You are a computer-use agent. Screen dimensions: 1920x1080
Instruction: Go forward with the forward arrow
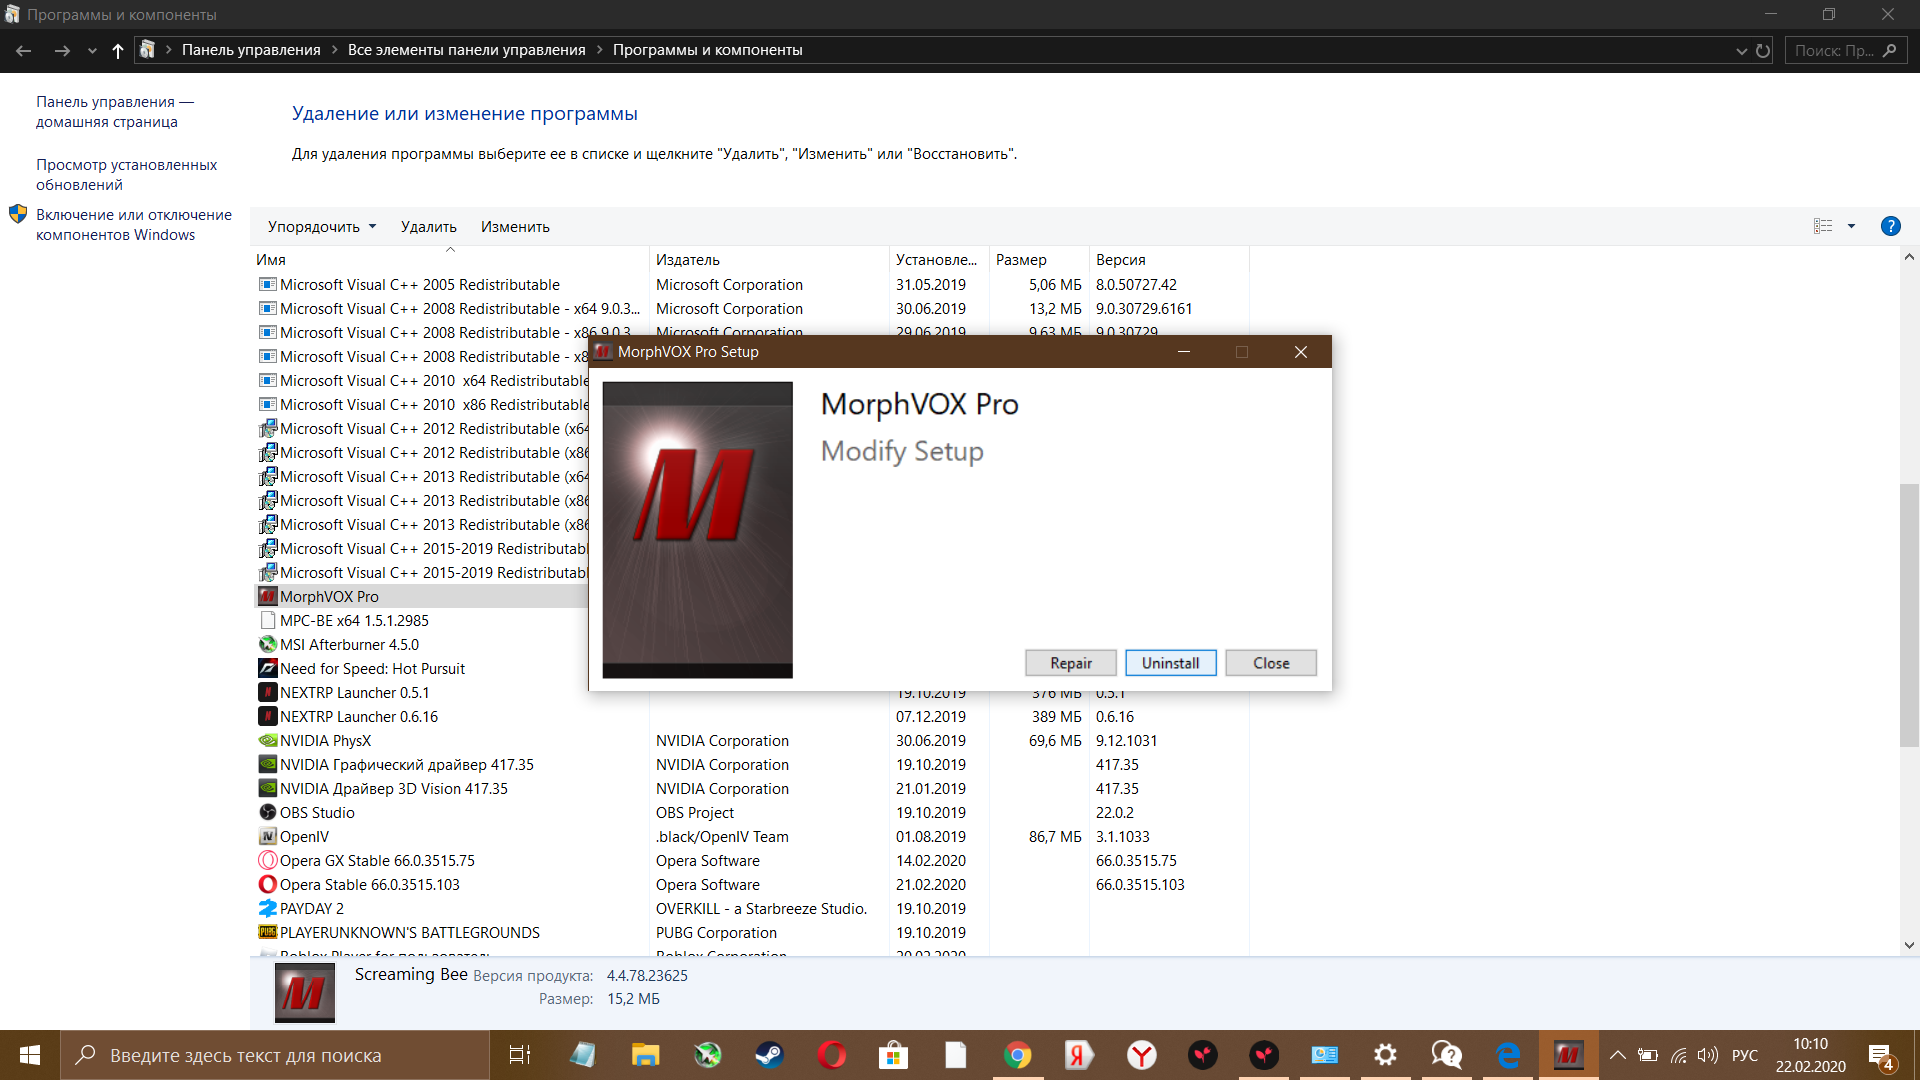click(x=62, y=50)
